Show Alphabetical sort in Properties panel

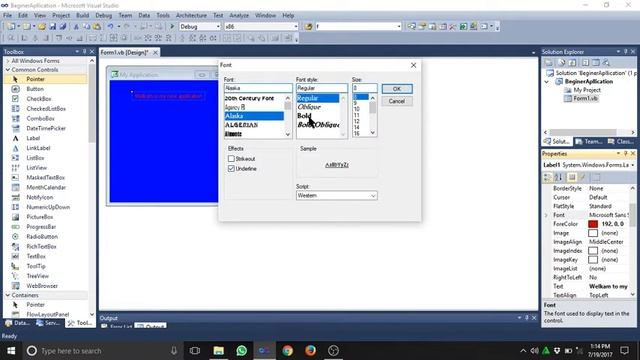558,177
